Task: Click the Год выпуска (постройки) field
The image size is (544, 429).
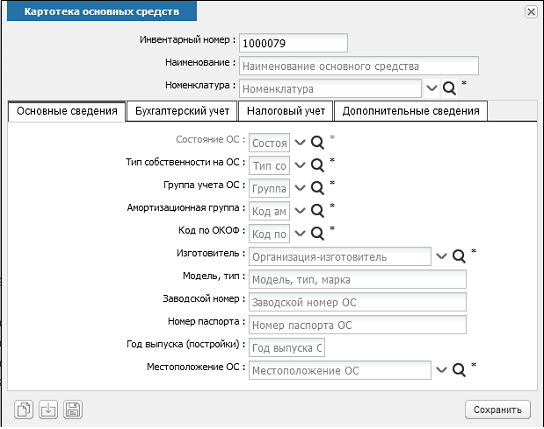Action: click(287, 348)
